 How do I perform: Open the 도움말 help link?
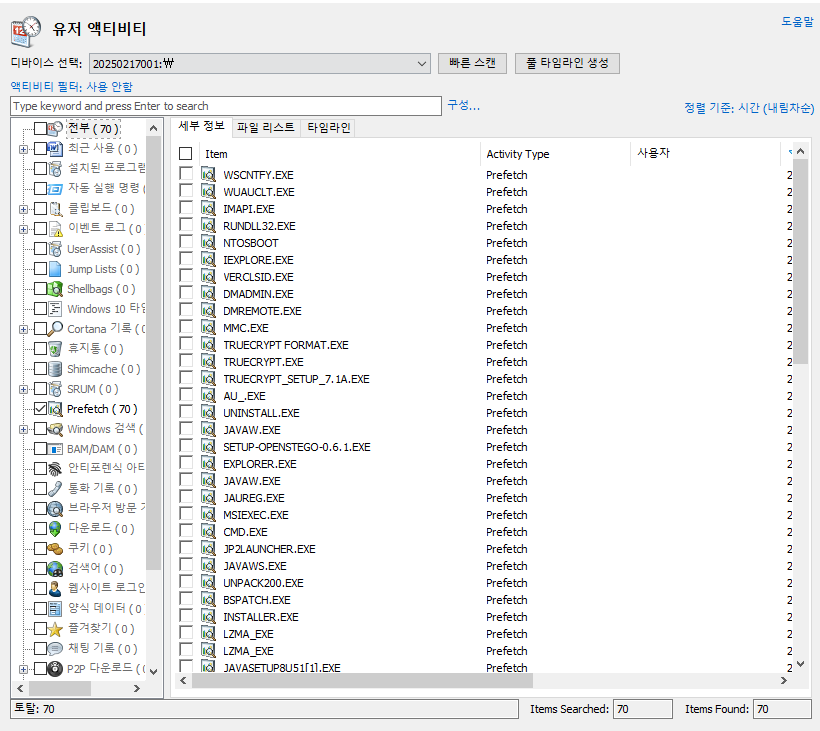[798, 21]
